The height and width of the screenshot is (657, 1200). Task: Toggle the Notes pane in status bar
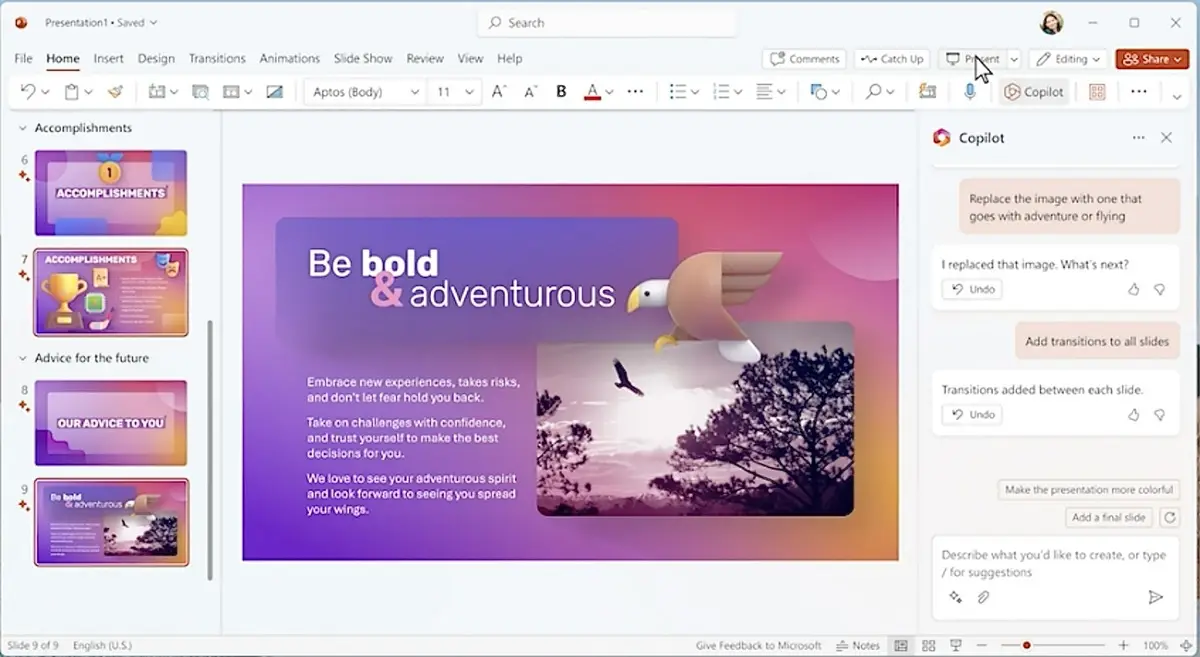point(858,646)
